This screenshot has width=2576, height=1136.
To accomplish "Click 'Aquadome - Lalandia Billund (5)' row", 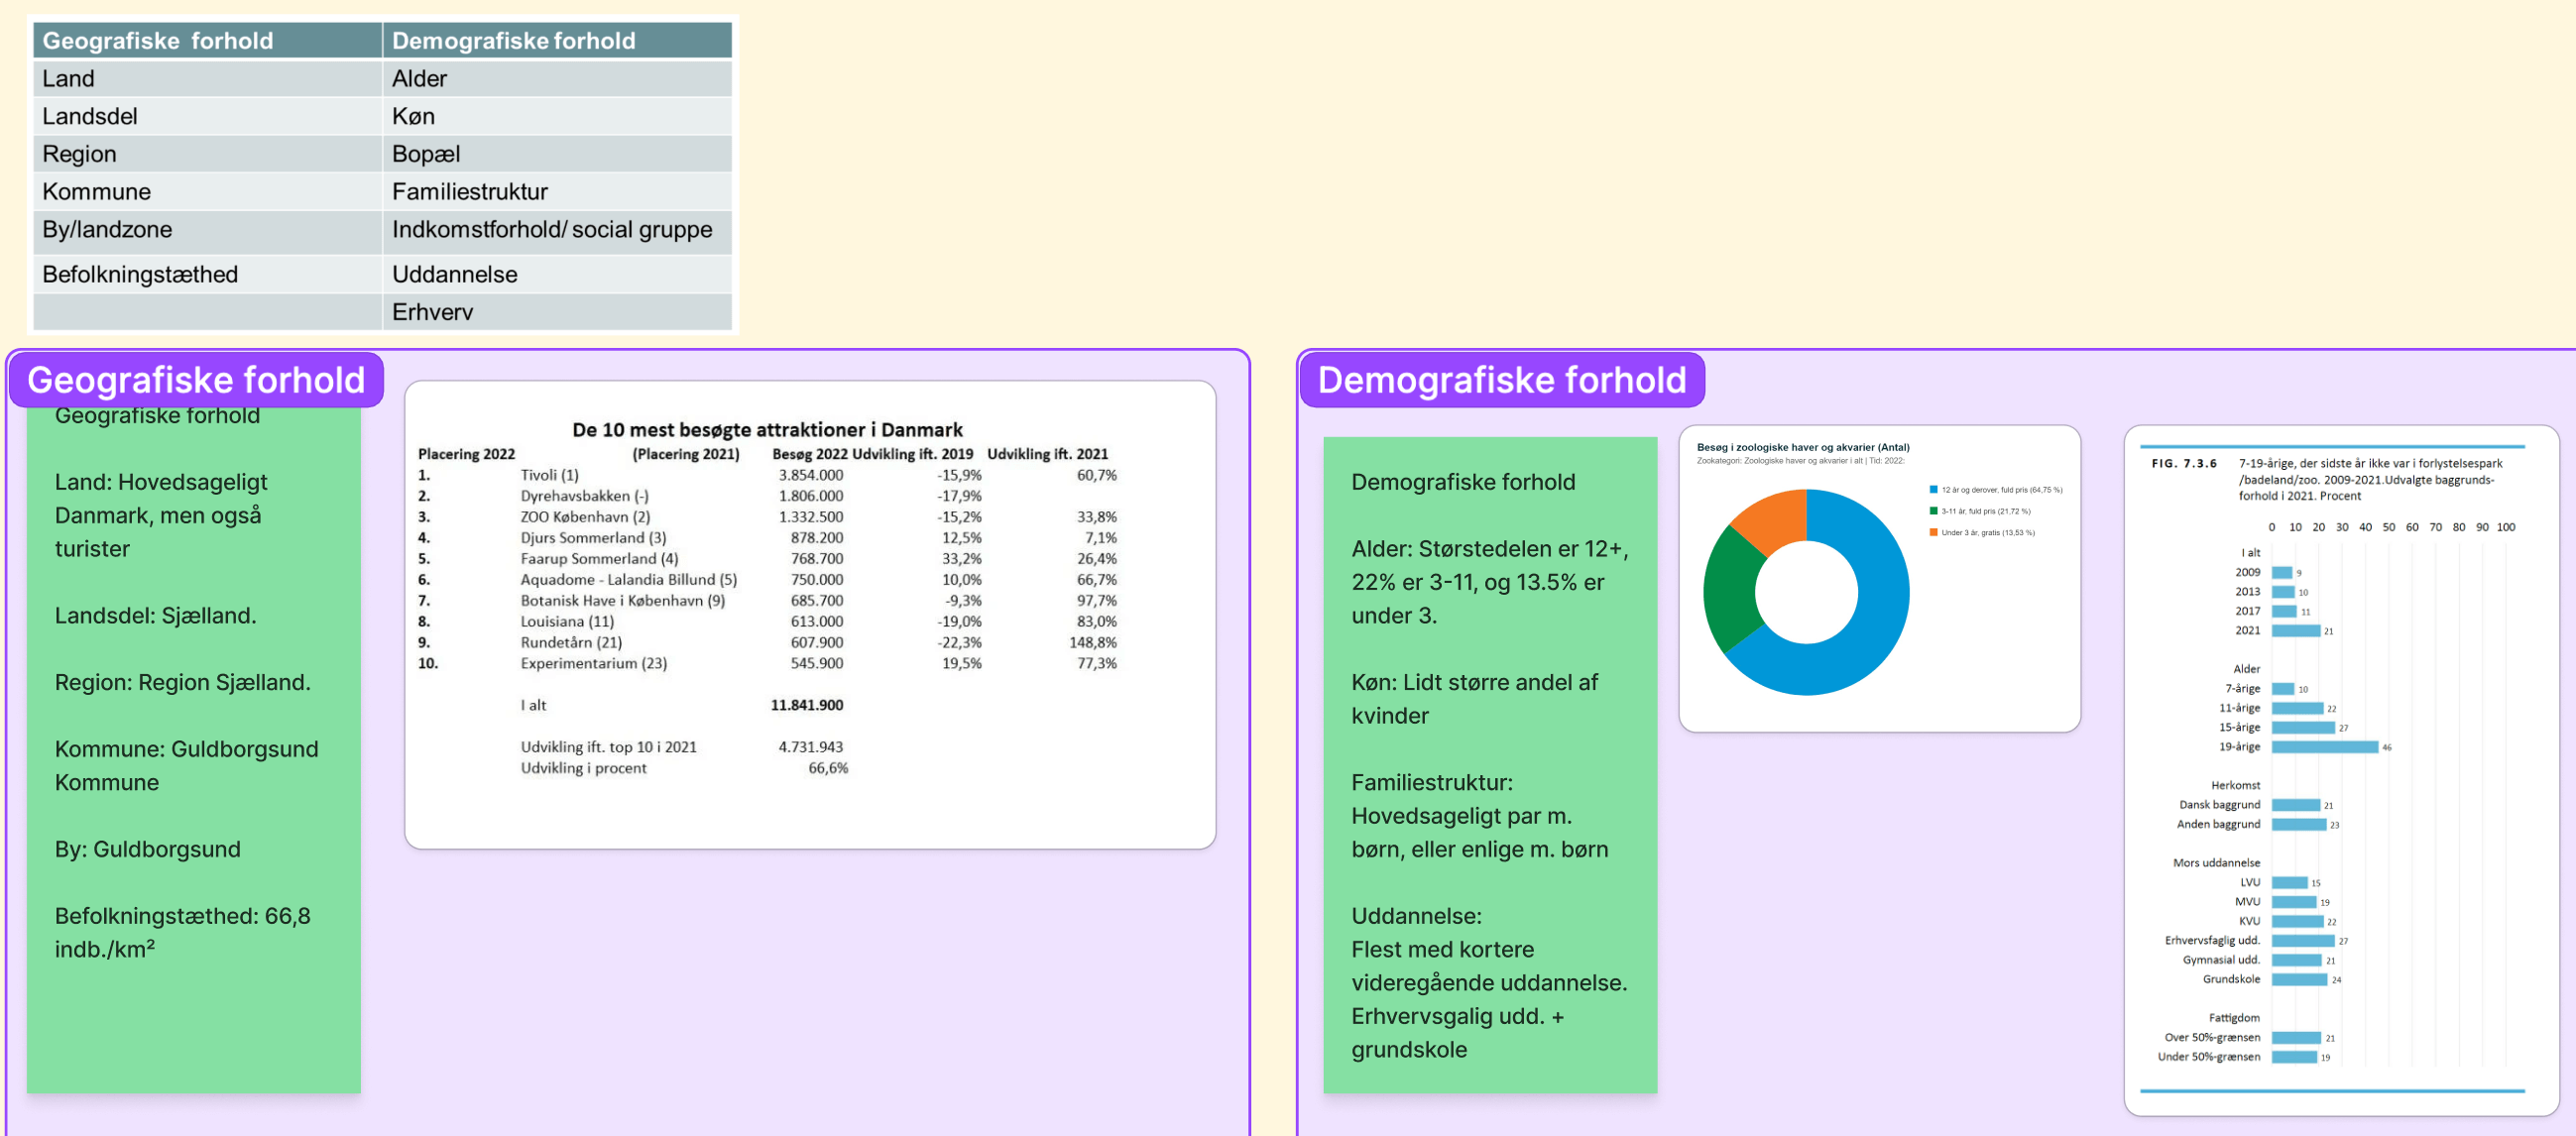I will (767, 580).
